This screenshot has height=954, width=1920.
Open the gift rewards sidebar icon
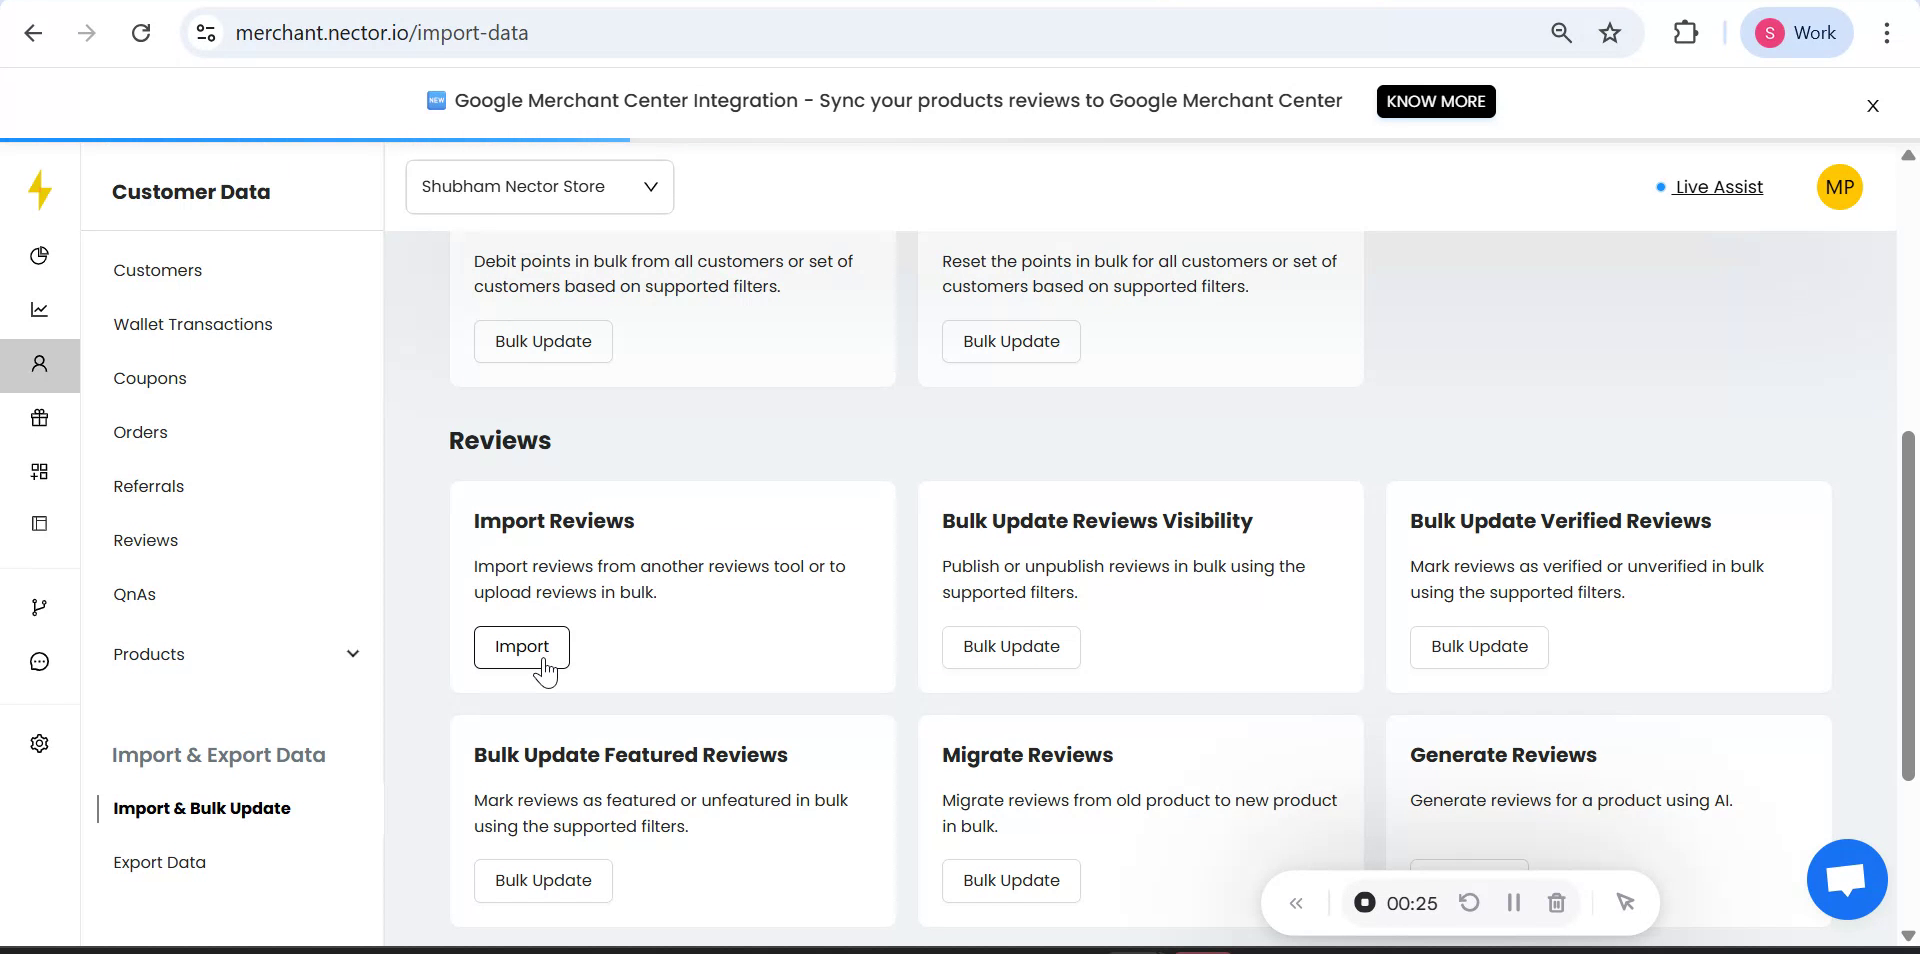tap(39, 418)
